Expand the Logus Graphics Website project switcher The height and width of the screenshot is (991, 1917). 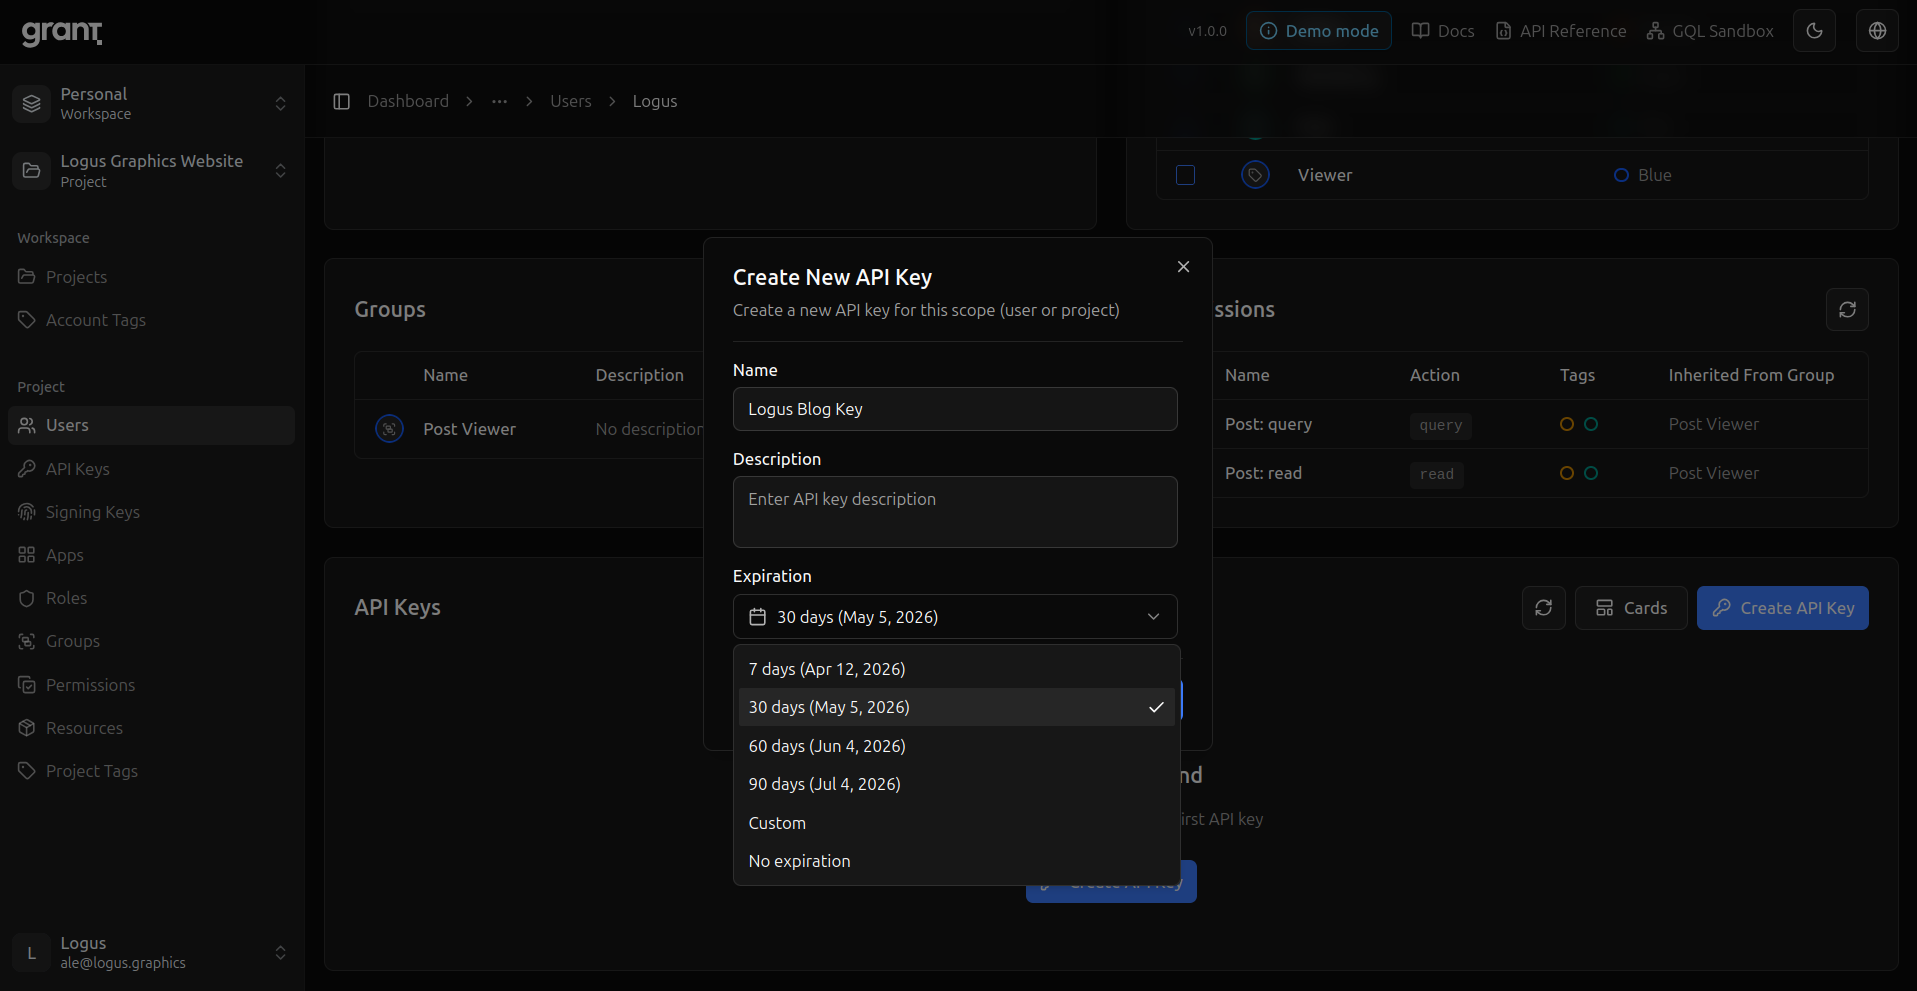pos(281,171)
